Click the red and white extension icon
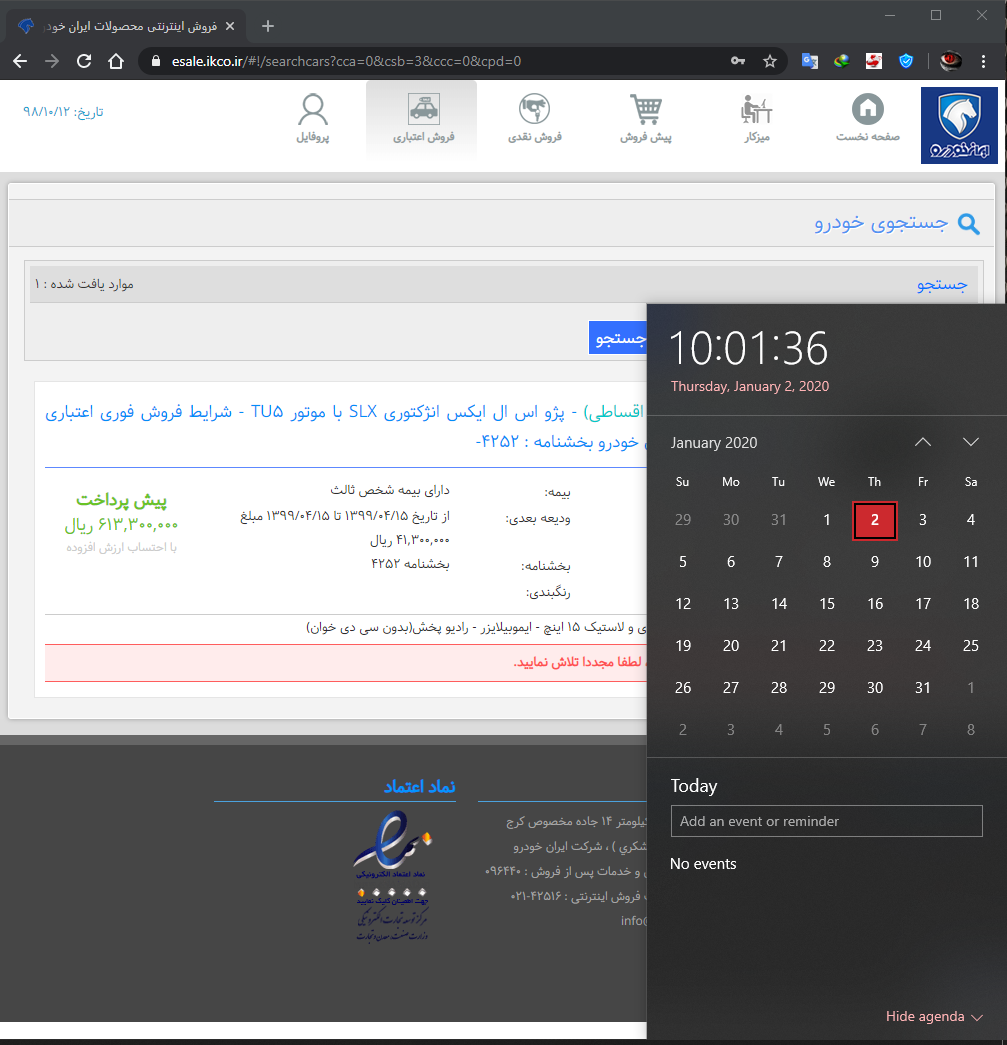Image resolution: width=1007 pixels, height=1045 pixels. (874, 61)
